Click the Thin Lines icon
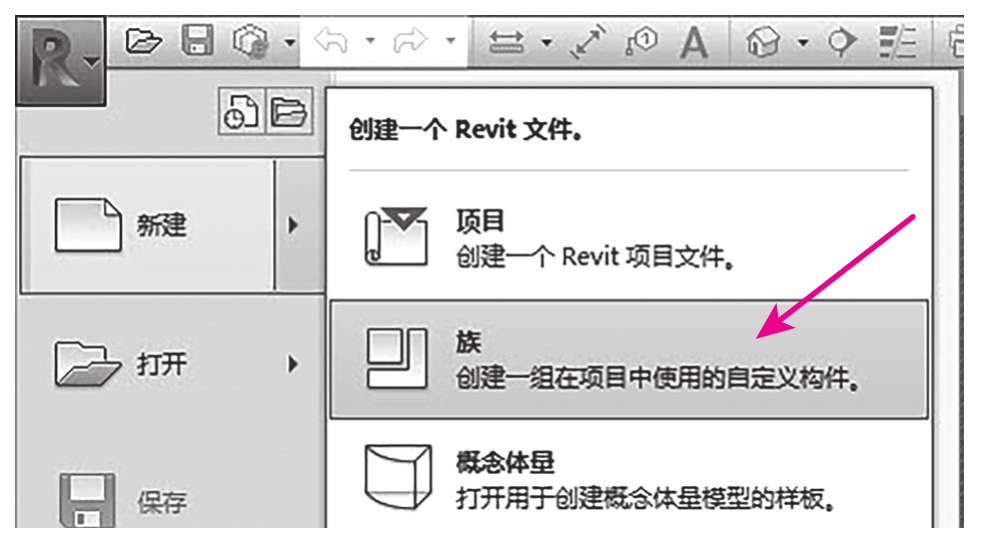This screenshot has width=991, height=545. pyautogui.click(x=897, y=42)
